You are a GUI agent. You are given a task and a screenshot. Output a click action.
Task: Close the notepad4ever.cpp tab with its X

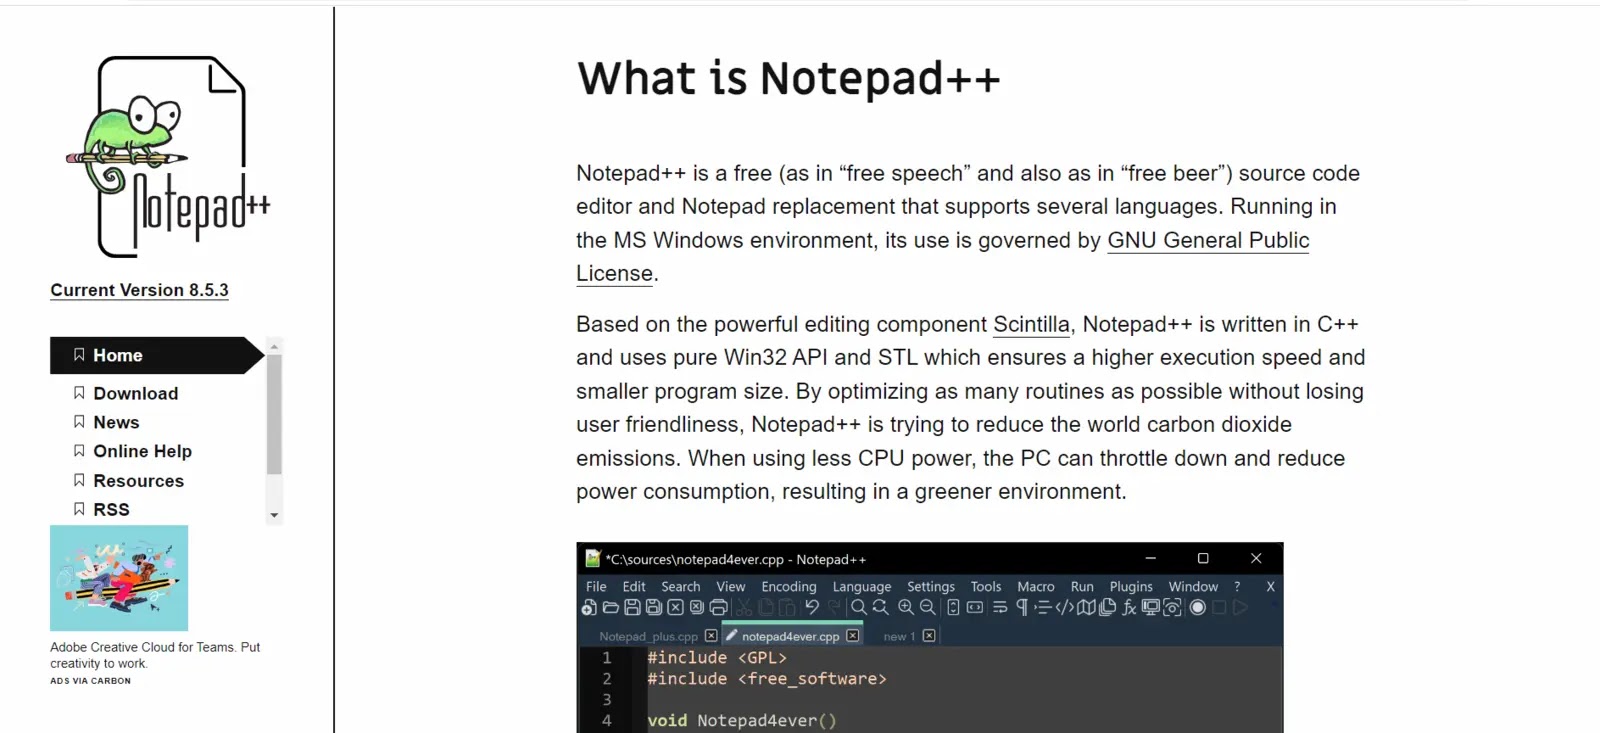853,636
